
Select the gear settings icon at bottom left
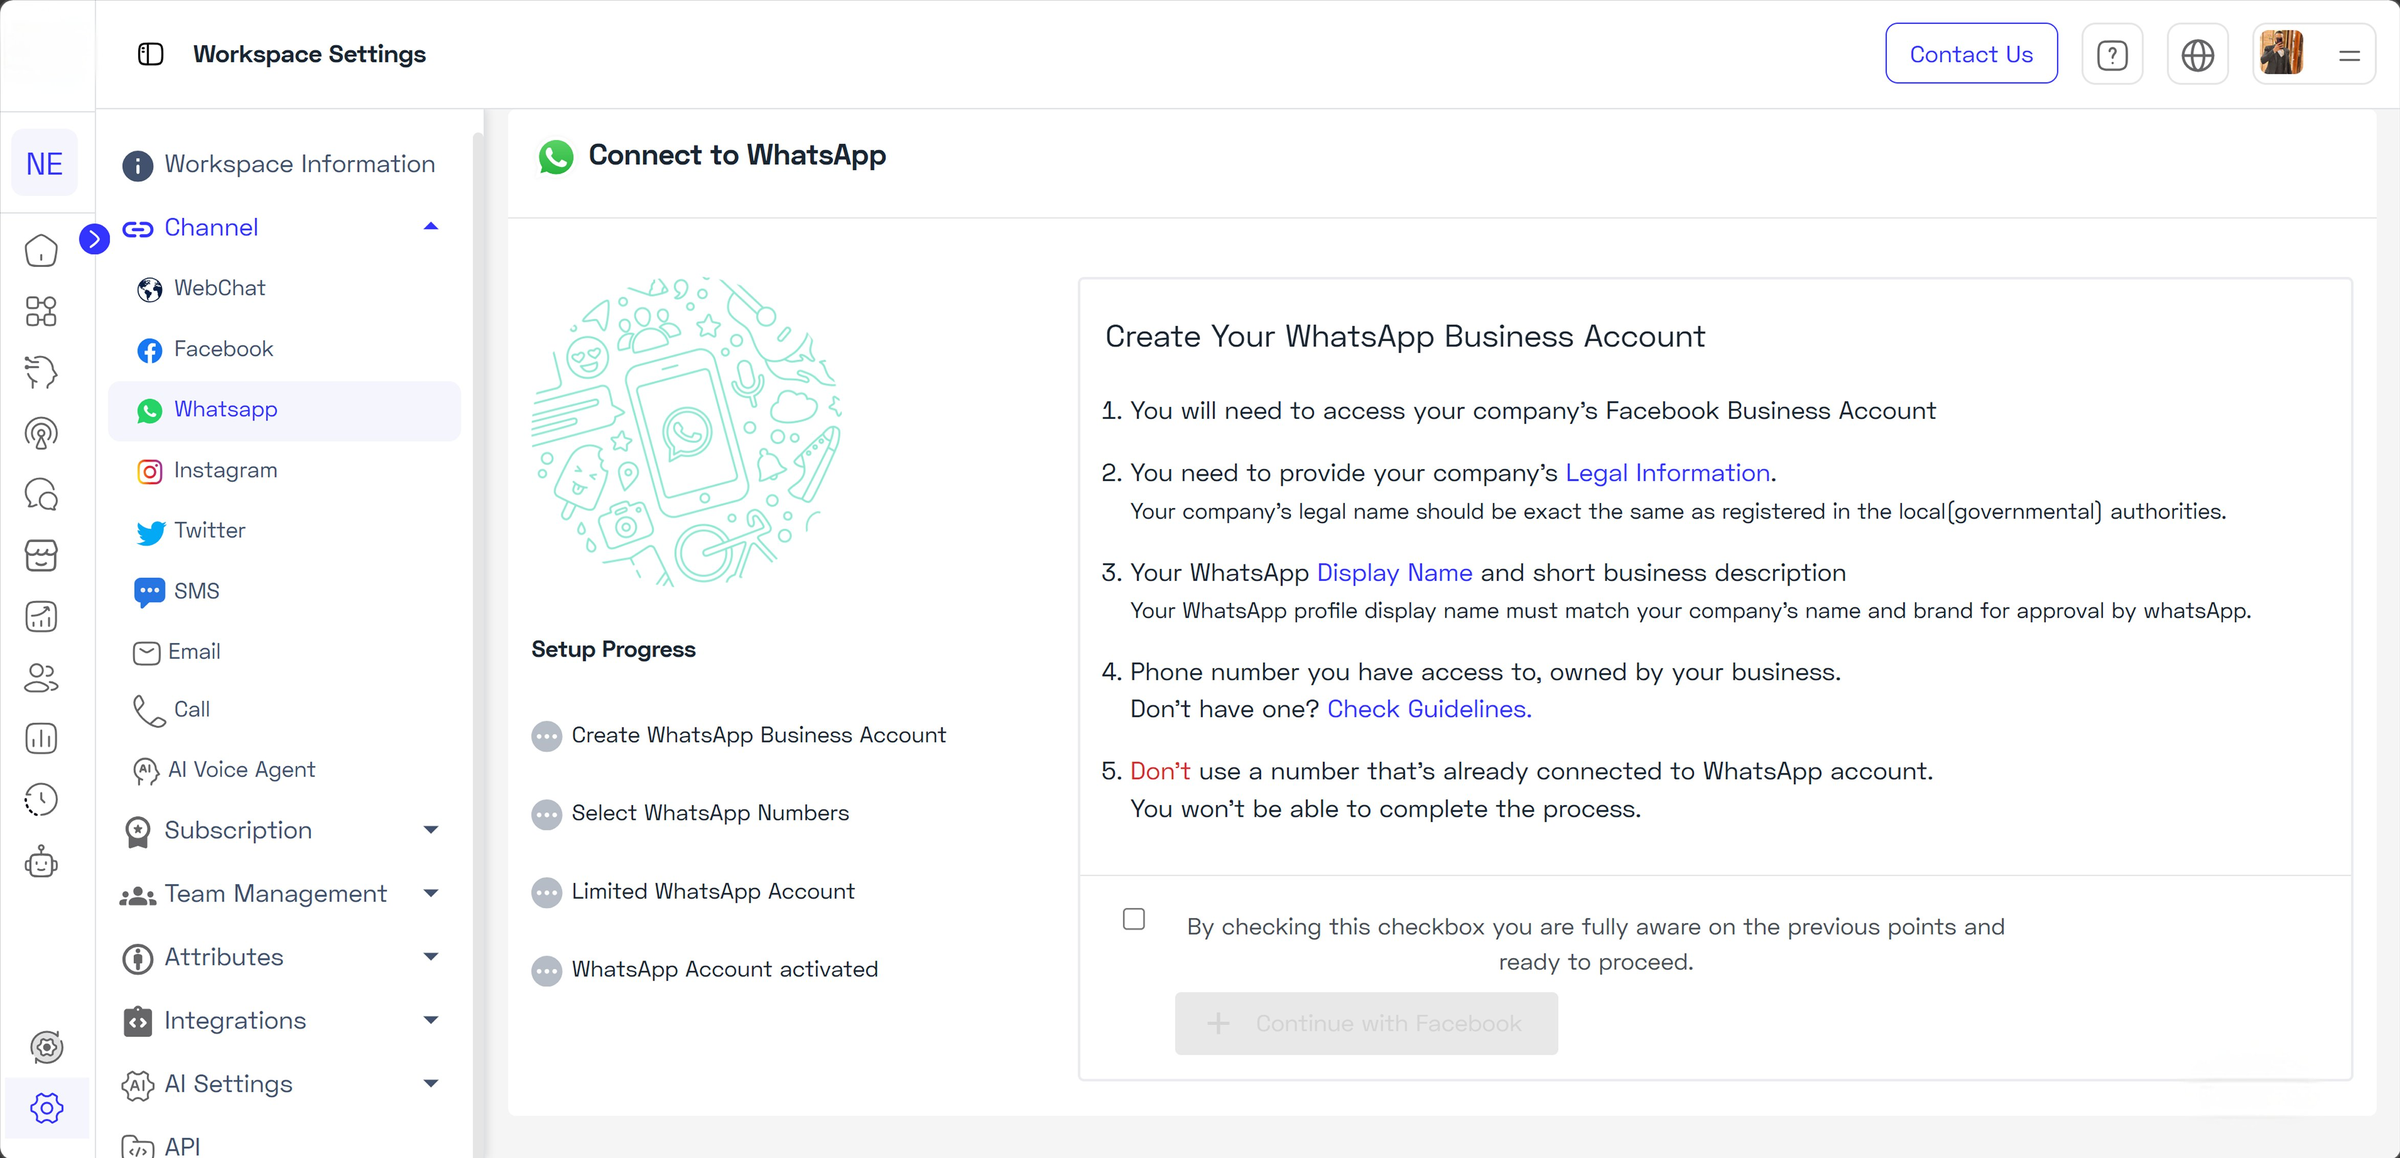click(x=47, y=1107)
